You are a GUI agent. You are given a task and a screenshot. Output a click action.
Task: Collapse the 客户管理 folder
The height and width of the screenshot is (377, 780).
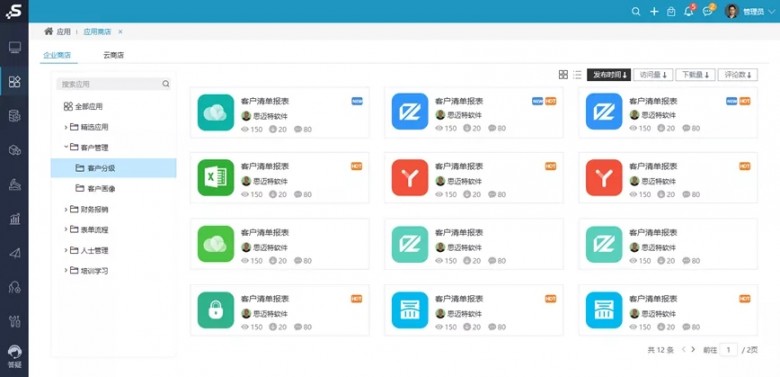(x=66, y=147)
